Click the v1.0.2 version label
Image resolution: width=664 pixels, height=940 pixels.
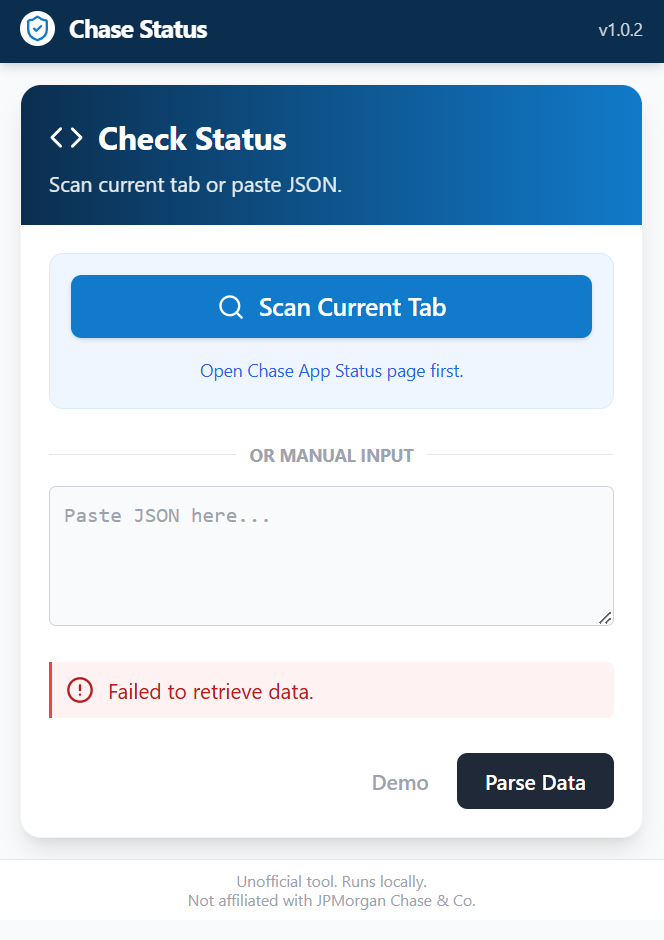(620, 30)
